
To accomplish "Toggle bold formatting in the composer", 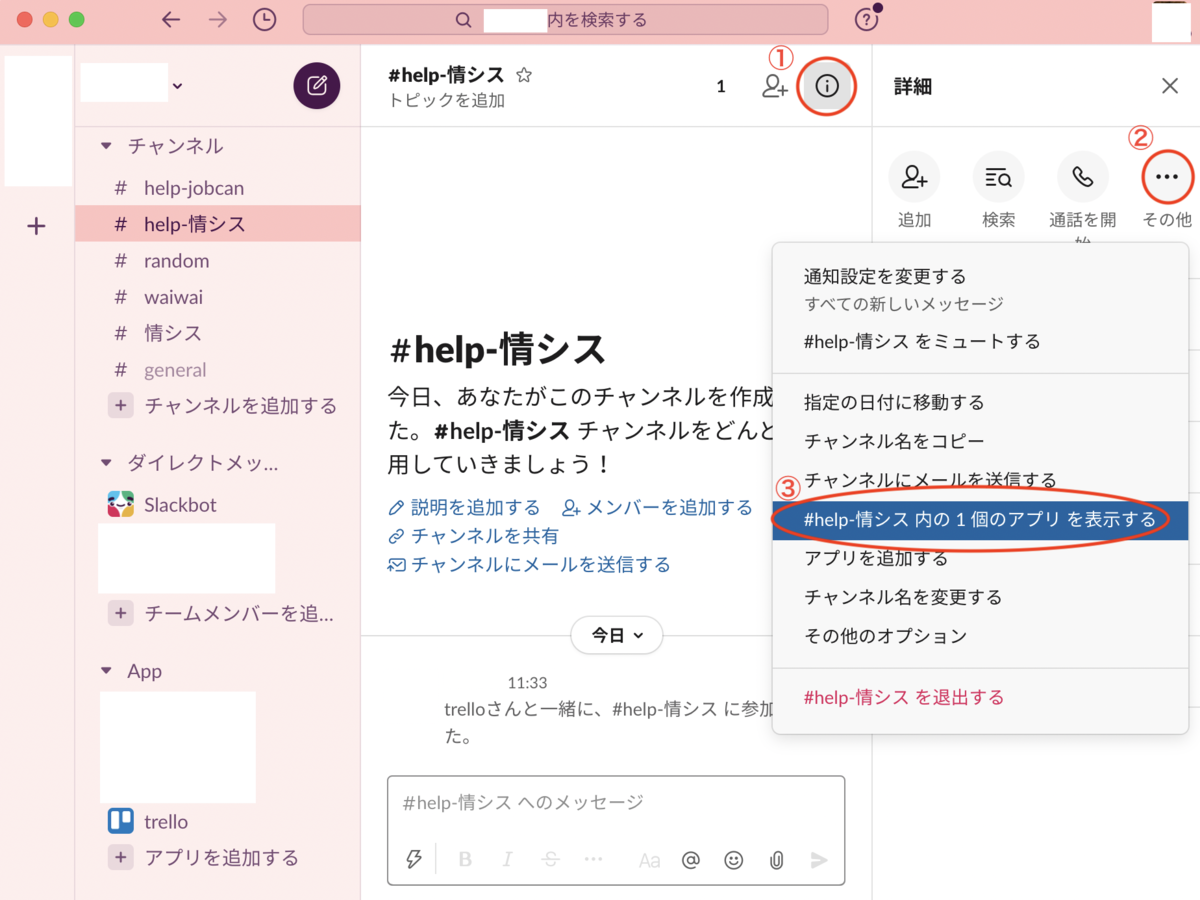I will 464,860.
